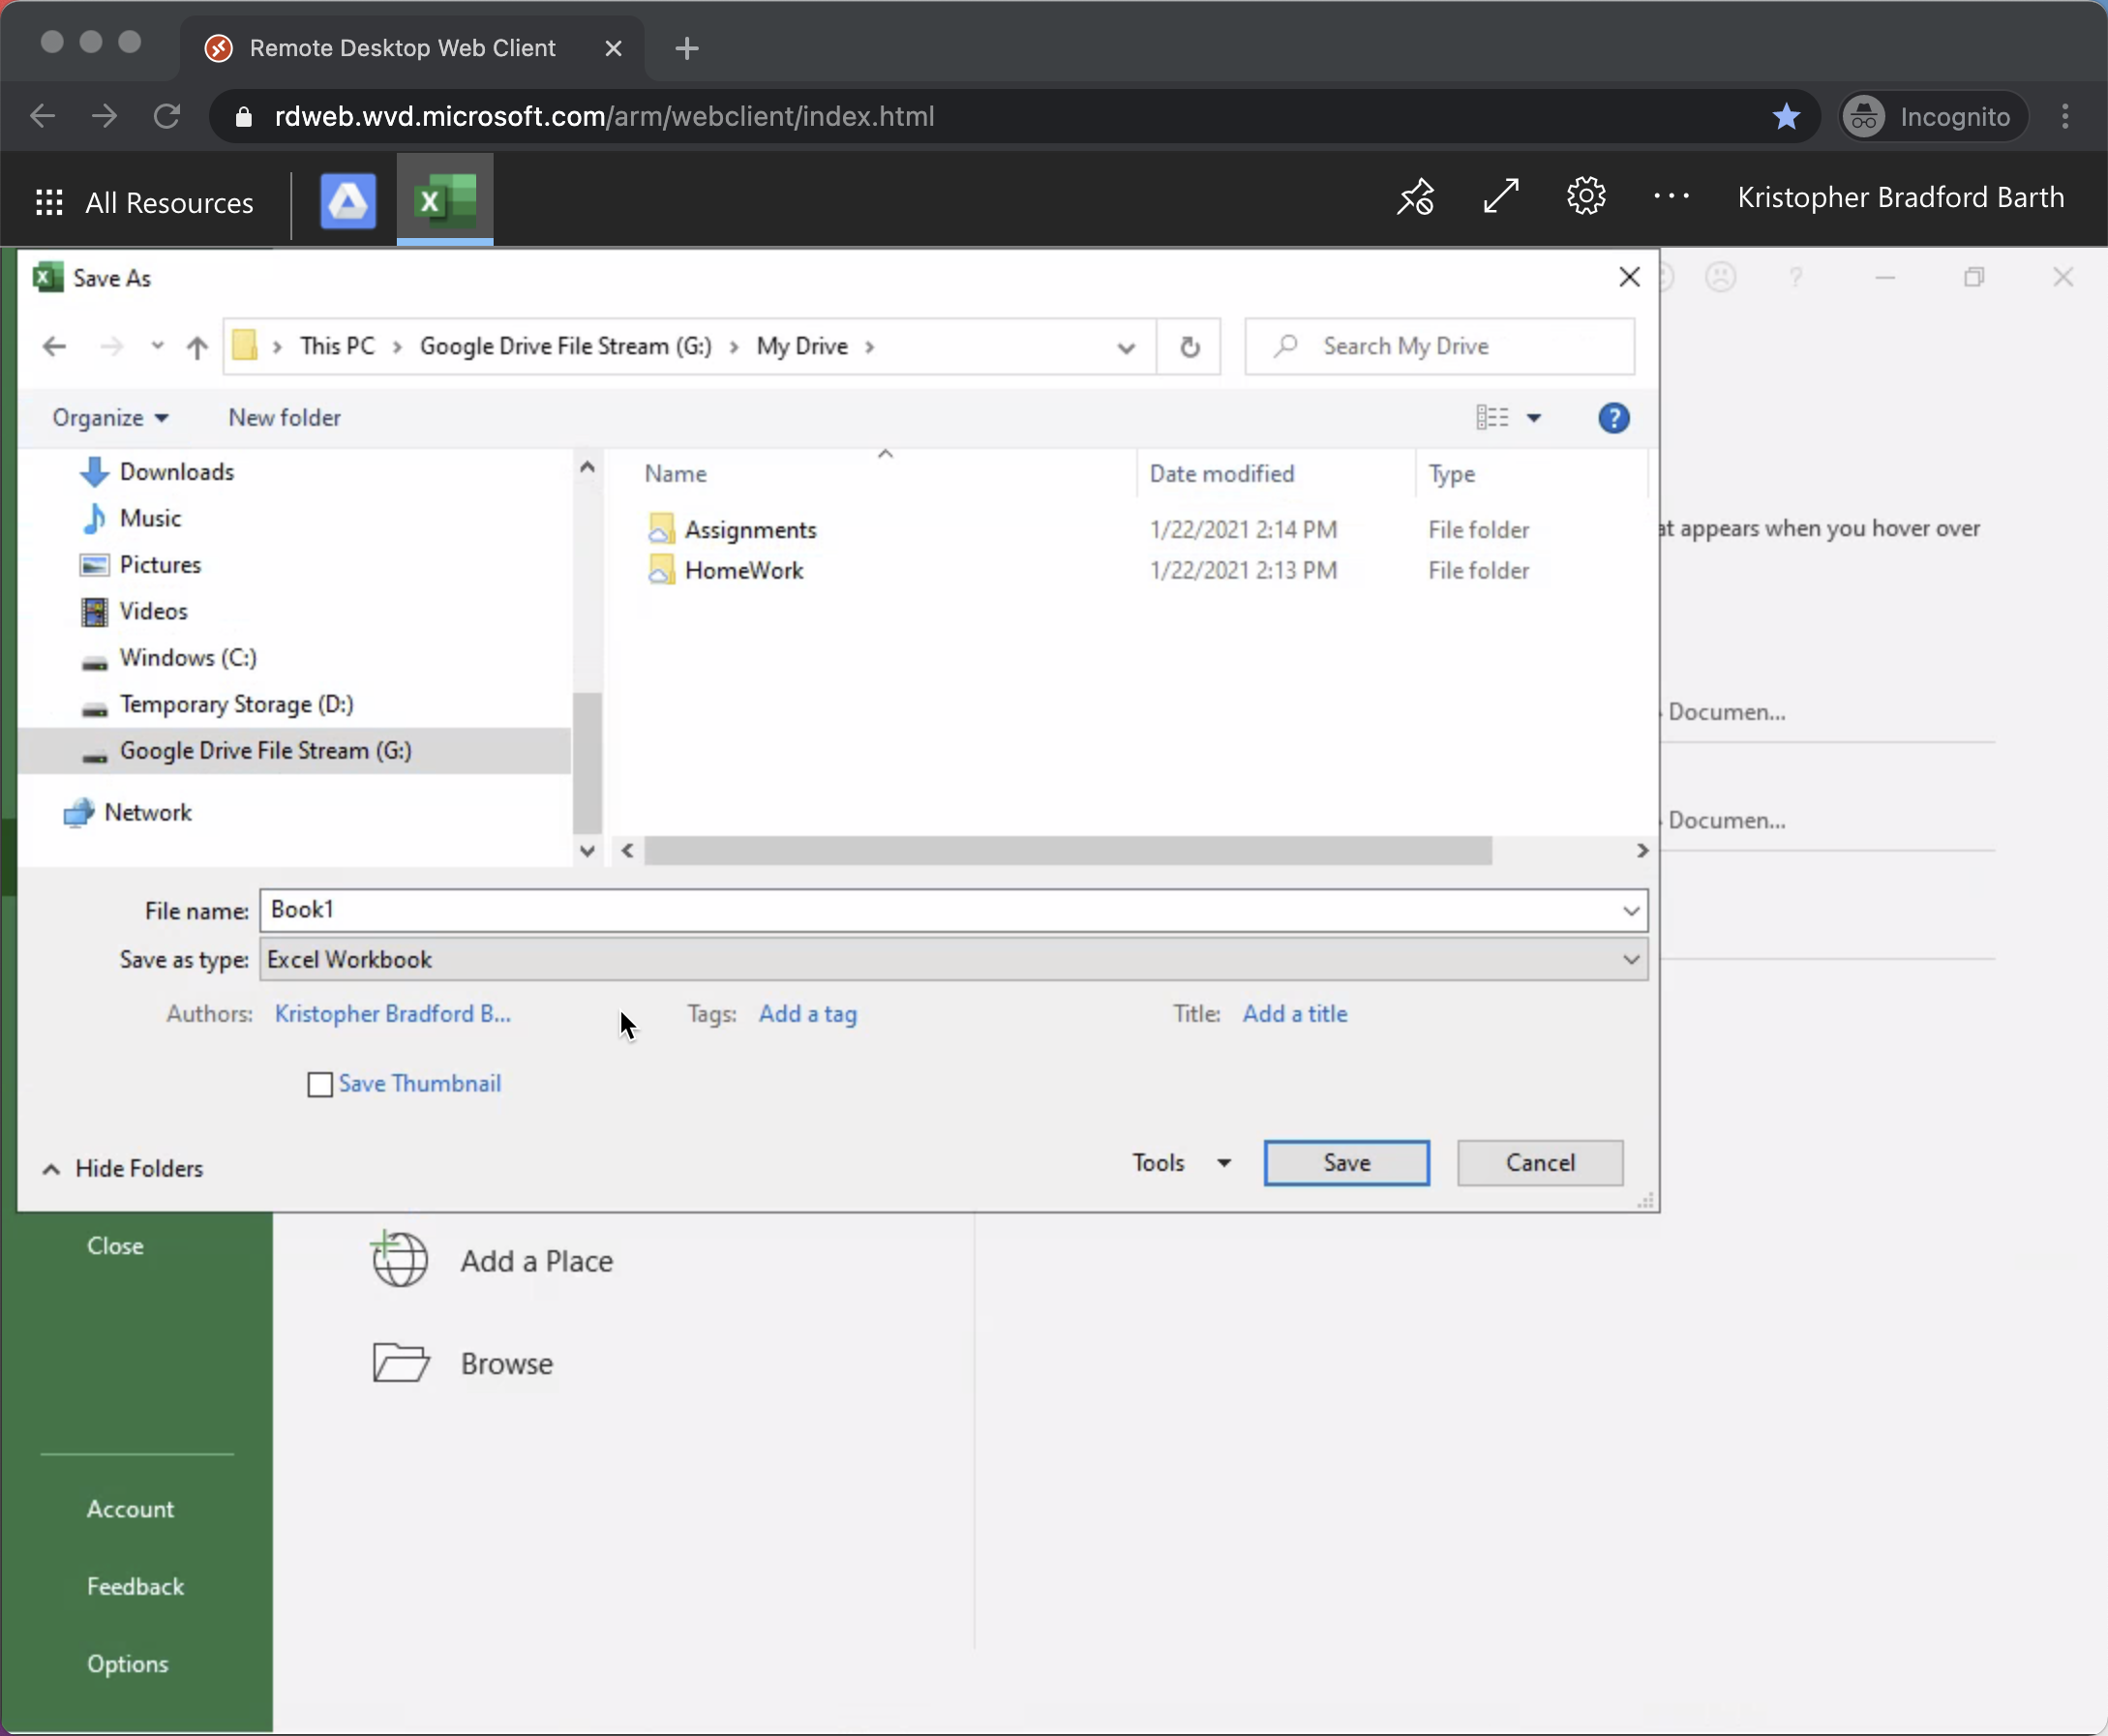
Task: Click the Search My Drive box
Action: click(x=1440, y=347)
